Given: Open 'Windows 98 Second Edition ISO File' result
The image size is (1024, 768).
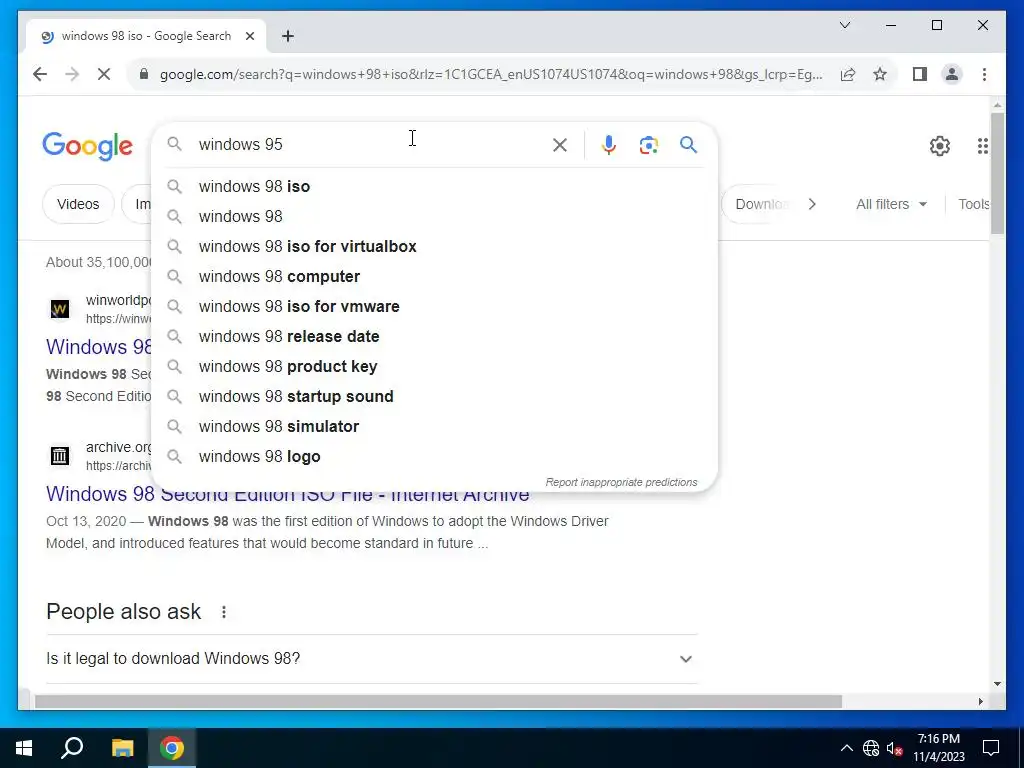Looking at the screenshot, I should [287, 495].
